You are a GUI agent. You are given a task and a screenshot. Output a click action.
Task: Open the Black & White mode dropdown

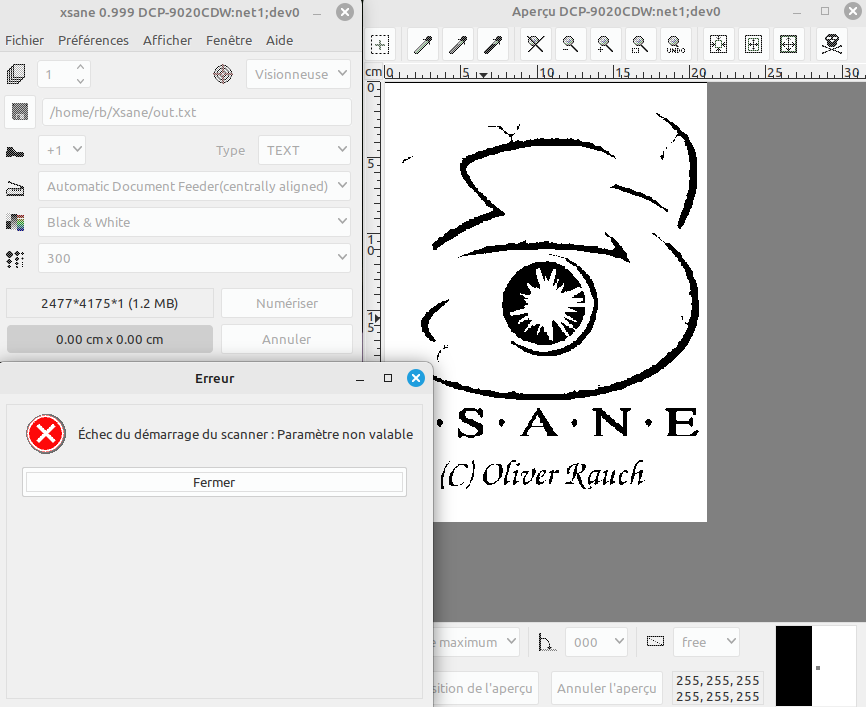point(194,222)
